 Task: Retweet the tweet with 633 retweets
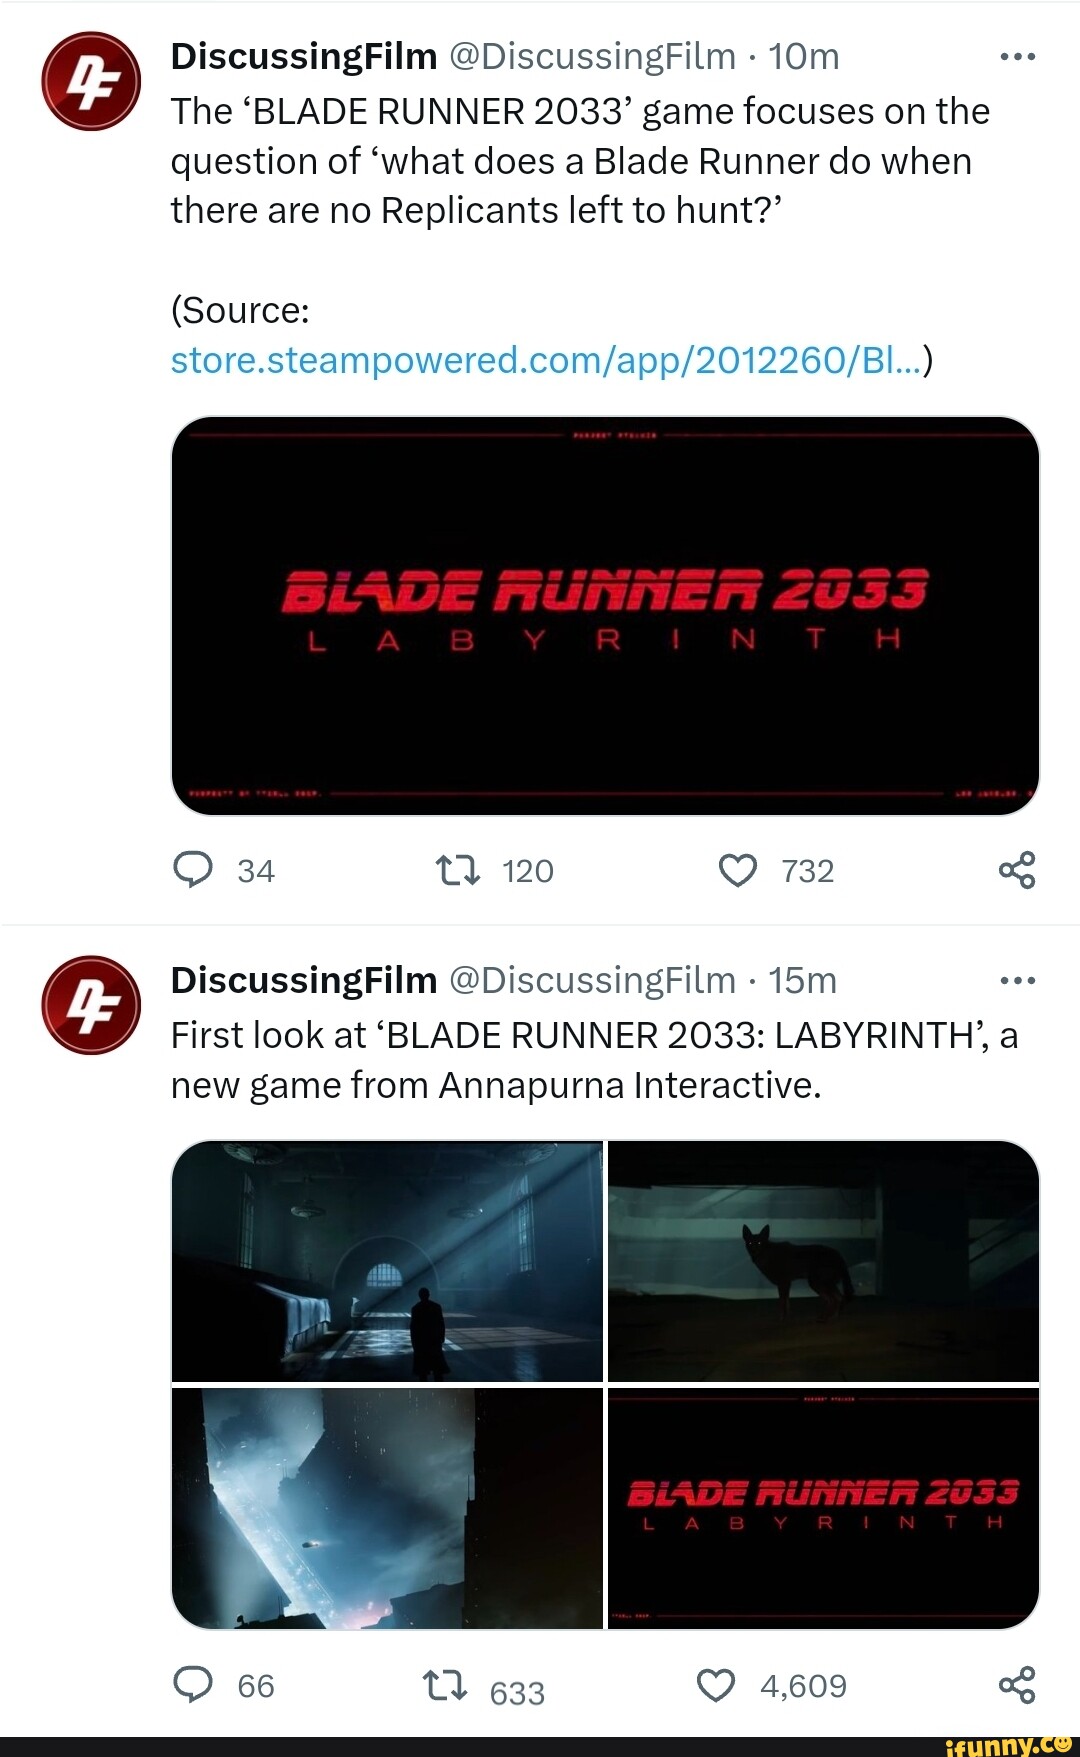(445, 1686)
